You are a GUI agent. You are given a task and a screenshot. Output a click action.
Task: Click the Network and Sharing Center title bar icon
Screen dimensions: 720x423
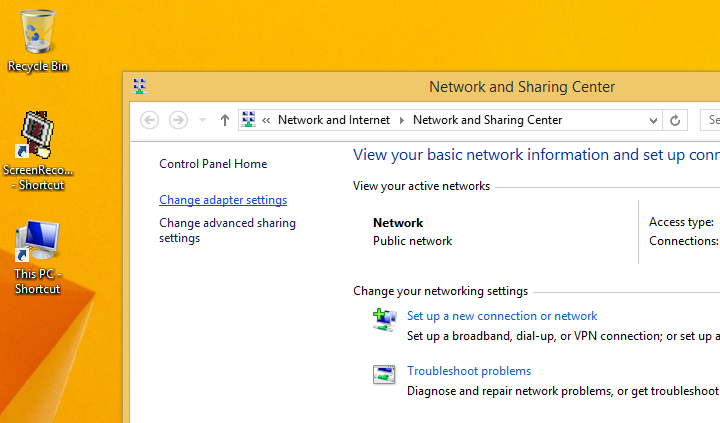point(140,86)
